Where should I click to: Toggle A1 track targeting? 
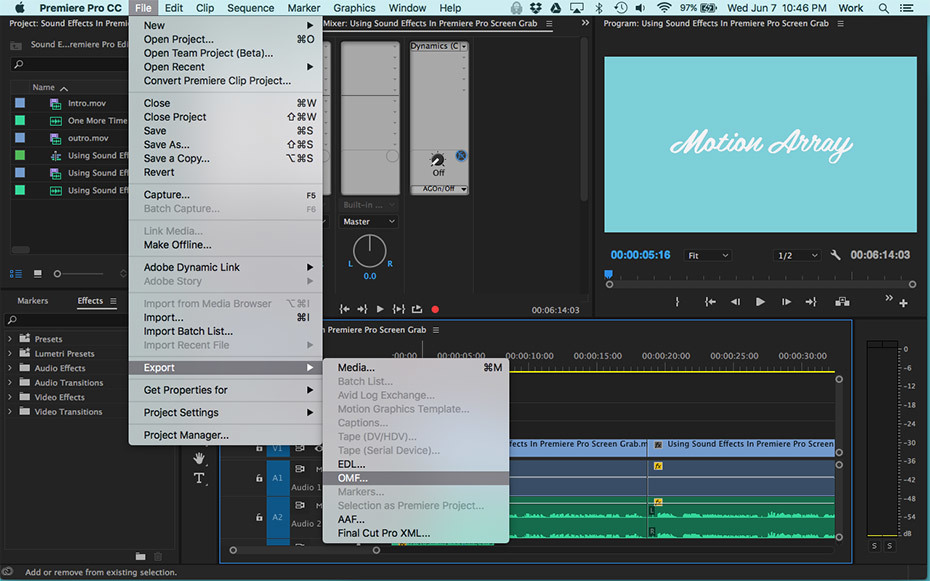pos(278,479)
